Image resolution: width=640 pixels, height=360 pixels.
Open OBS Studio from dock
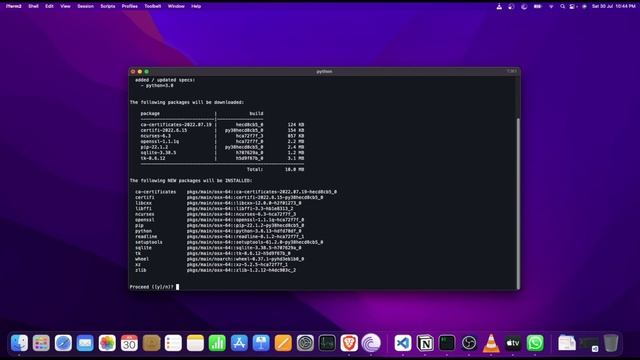coord(469,343)
